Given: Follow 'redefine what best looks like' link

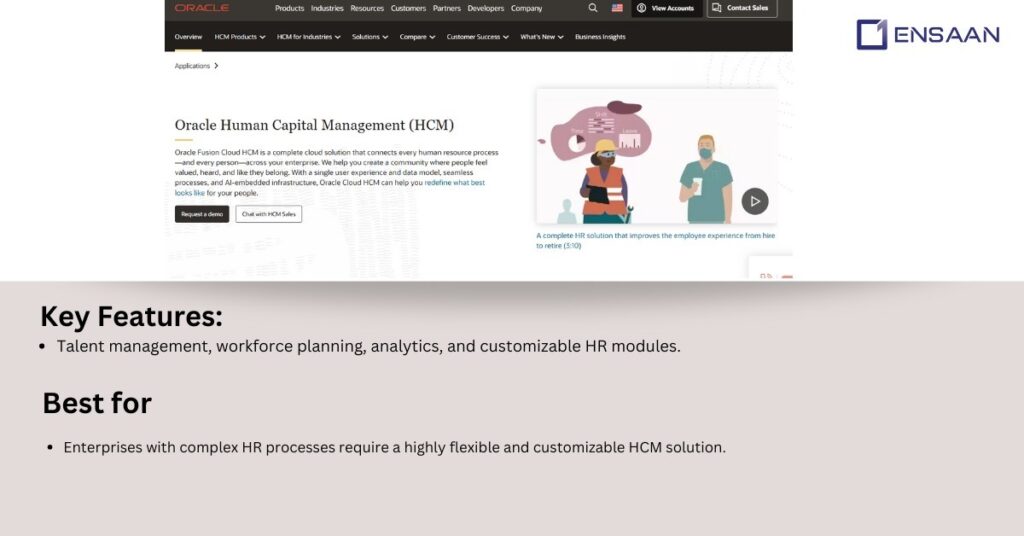Looking at the screenshot, I should 455,183.
